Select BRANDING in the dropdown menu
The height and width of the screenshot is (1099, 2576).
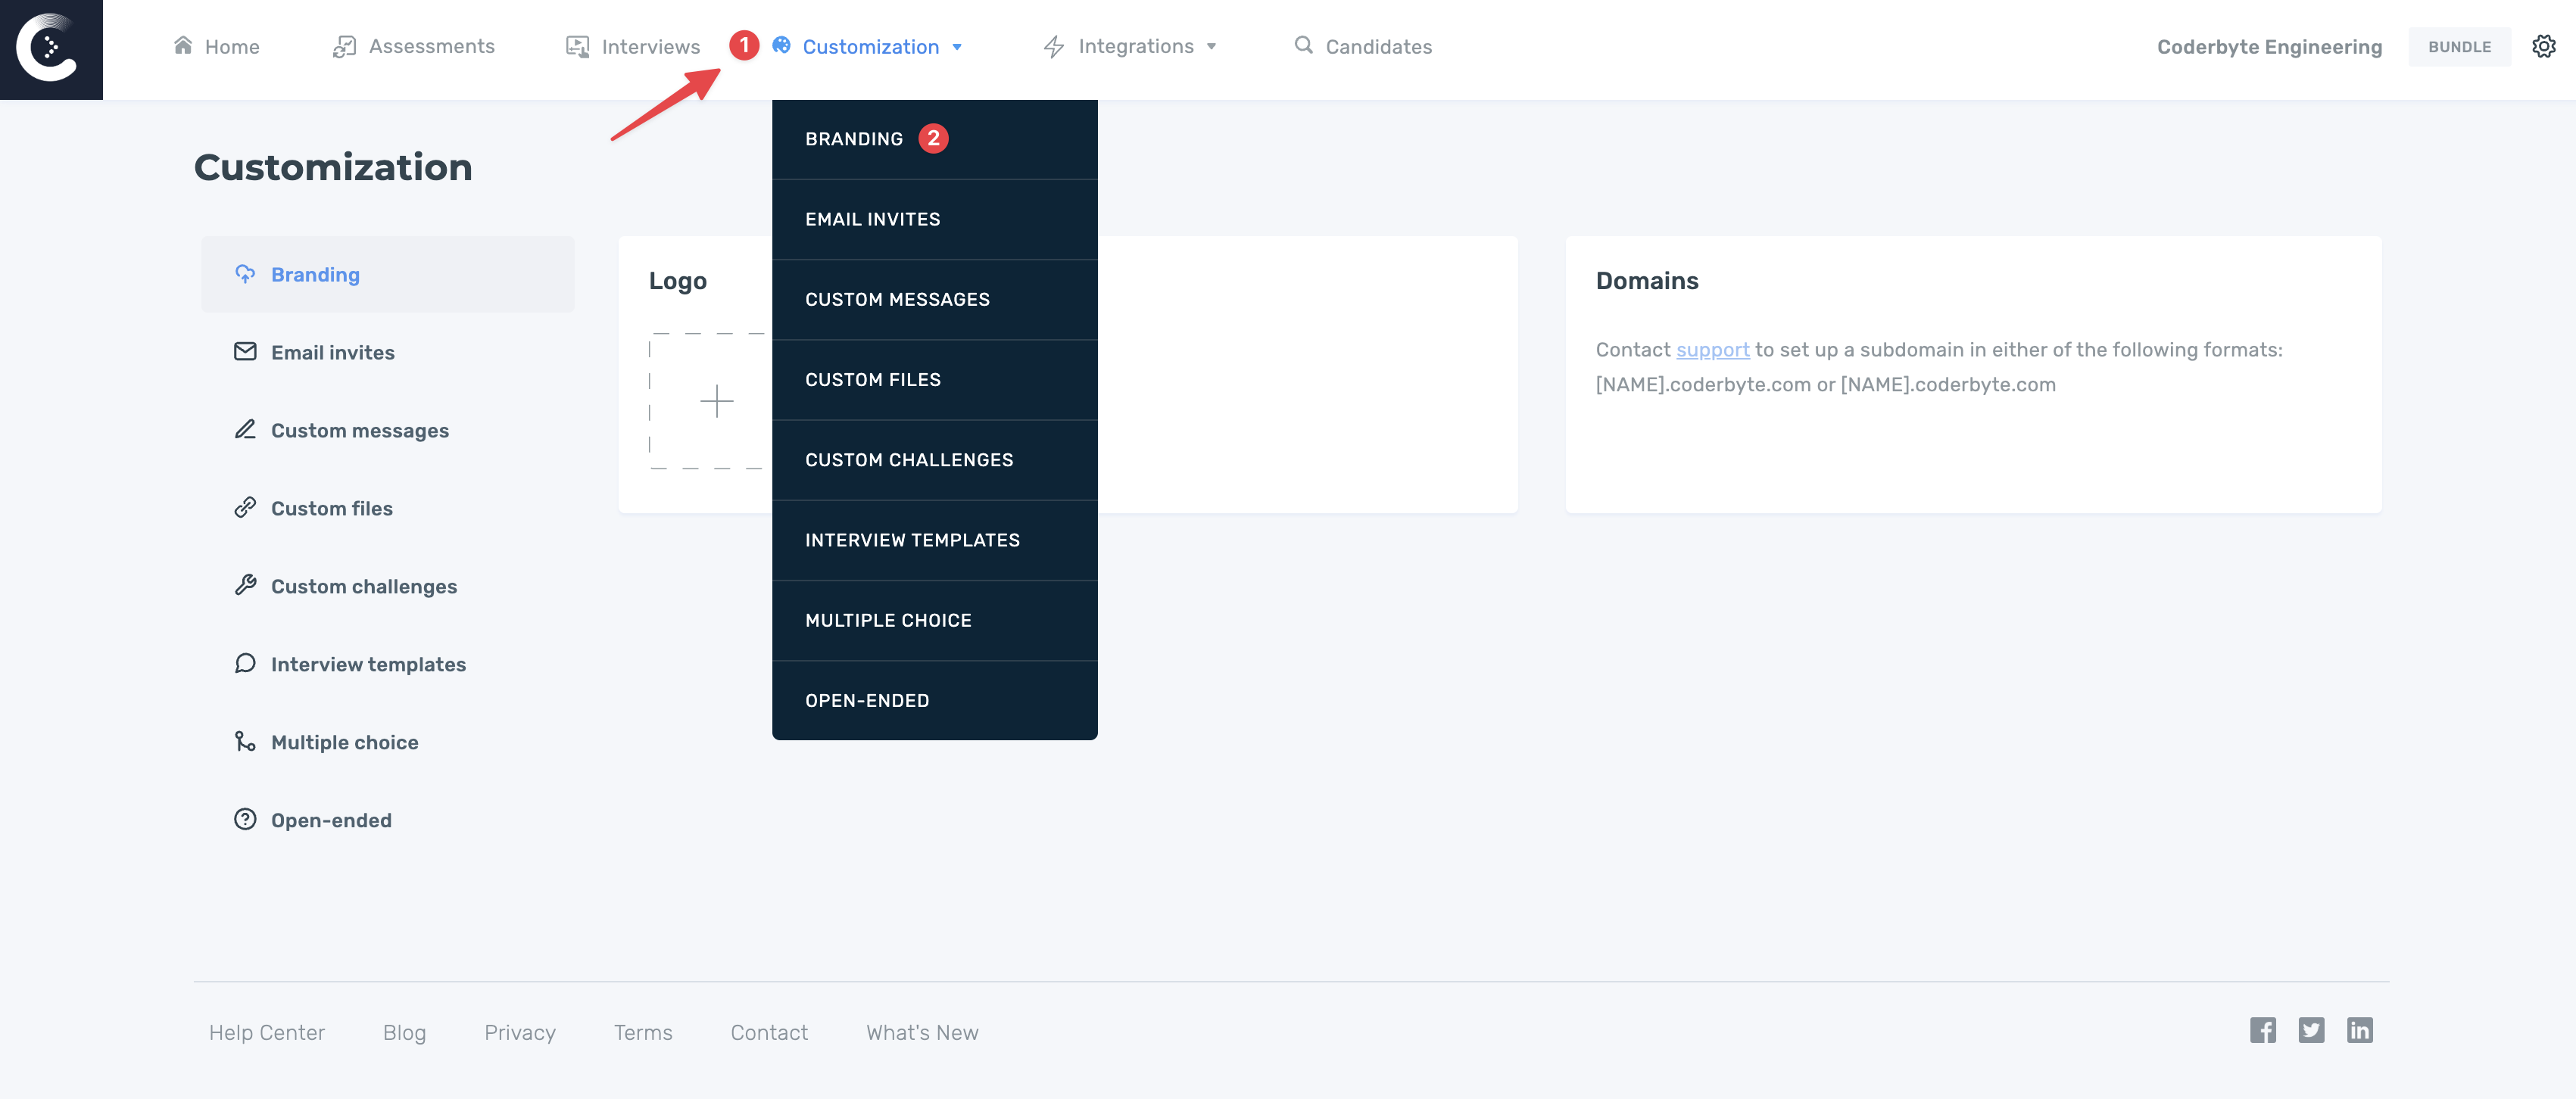pos(935,139)
